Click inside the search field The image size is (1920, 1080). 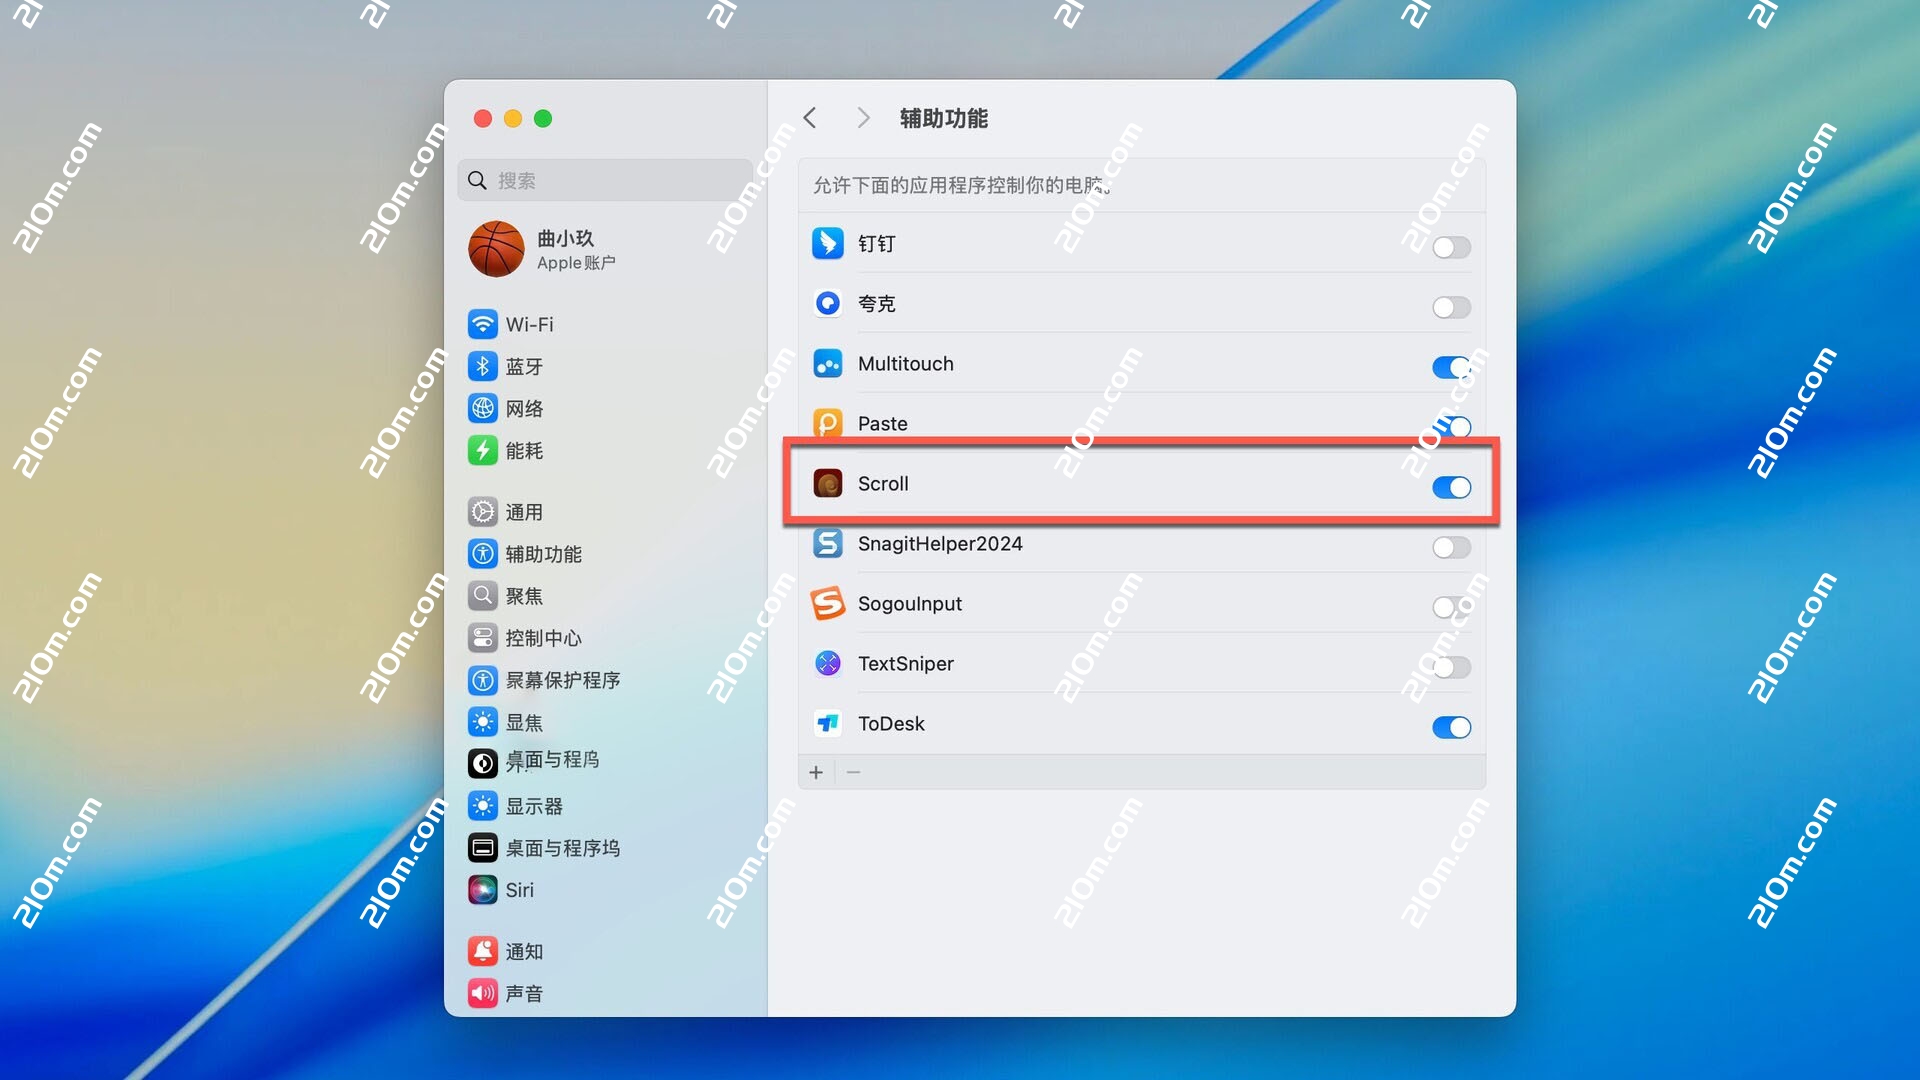604,180
